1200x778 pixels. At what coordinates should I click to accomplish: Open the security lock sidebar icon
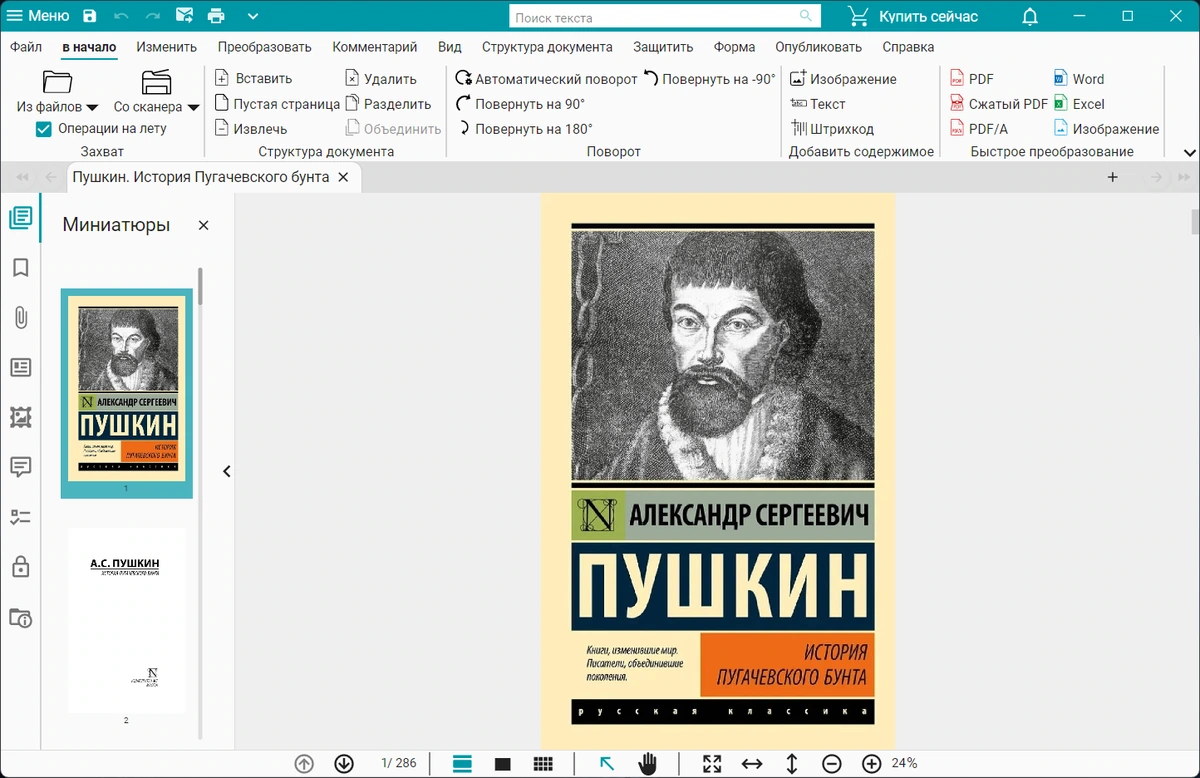tap(20, 567)
